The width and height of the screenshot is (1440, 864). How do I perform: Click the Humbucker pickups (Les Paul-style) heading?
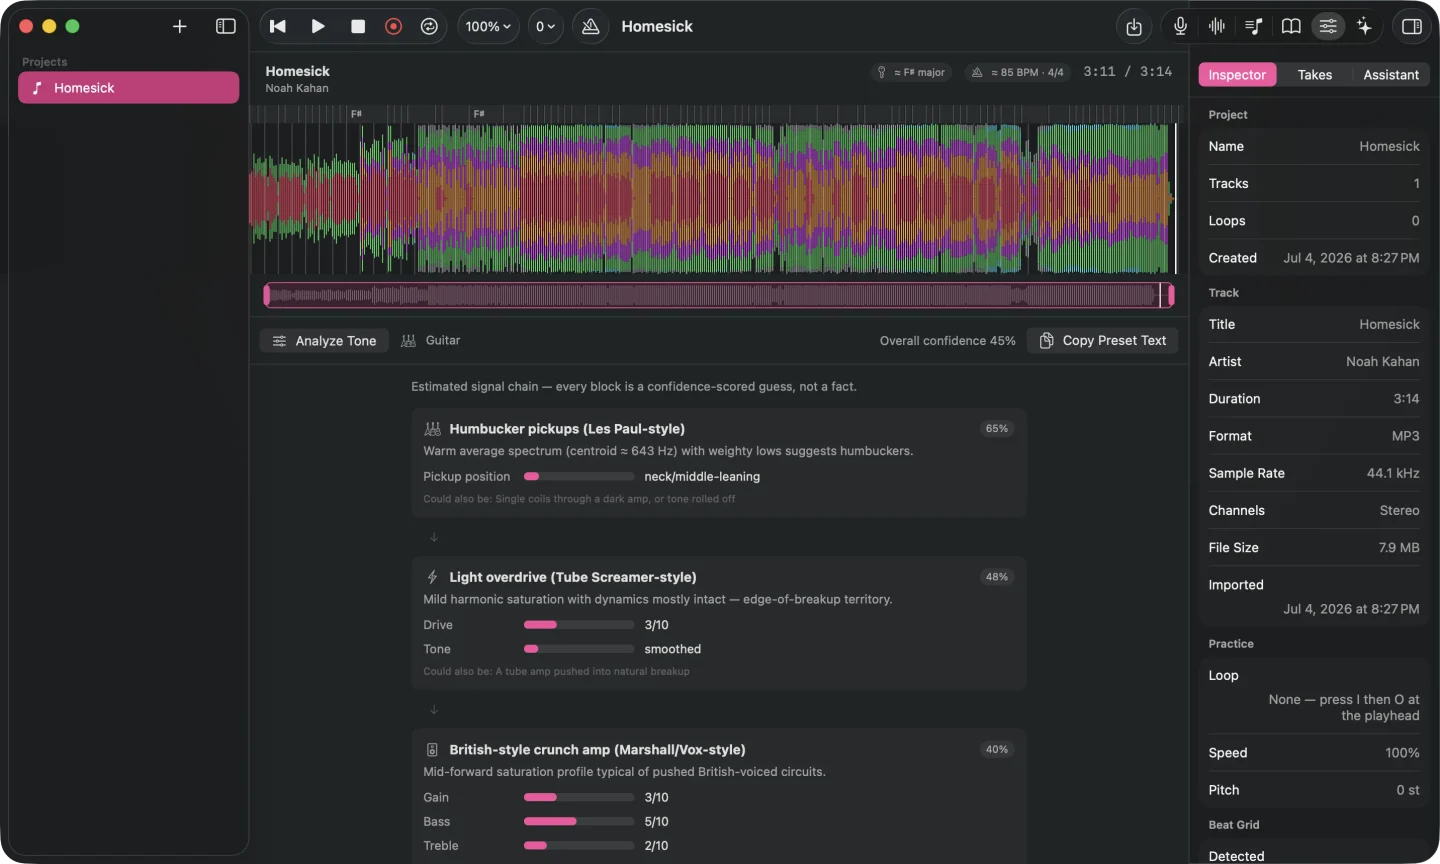click(567, 429)
